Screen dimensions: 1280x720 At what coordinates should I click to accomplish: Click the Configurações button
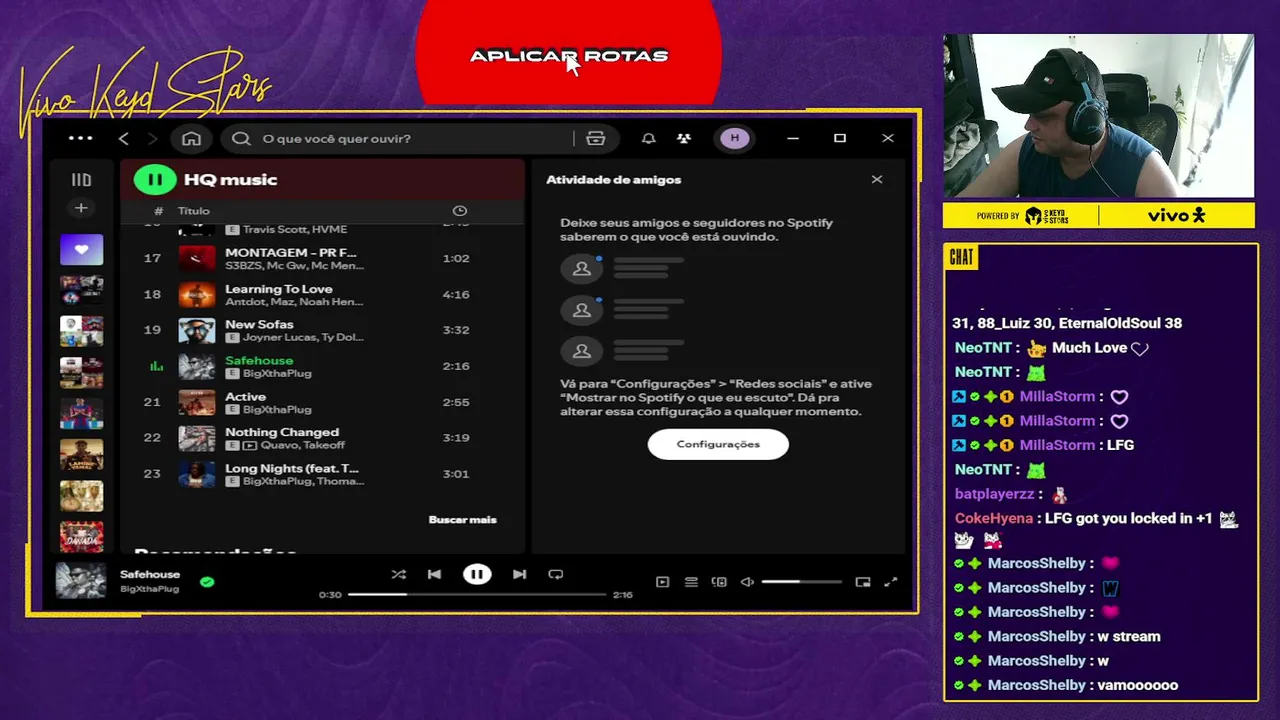click(x=718, y=444)
